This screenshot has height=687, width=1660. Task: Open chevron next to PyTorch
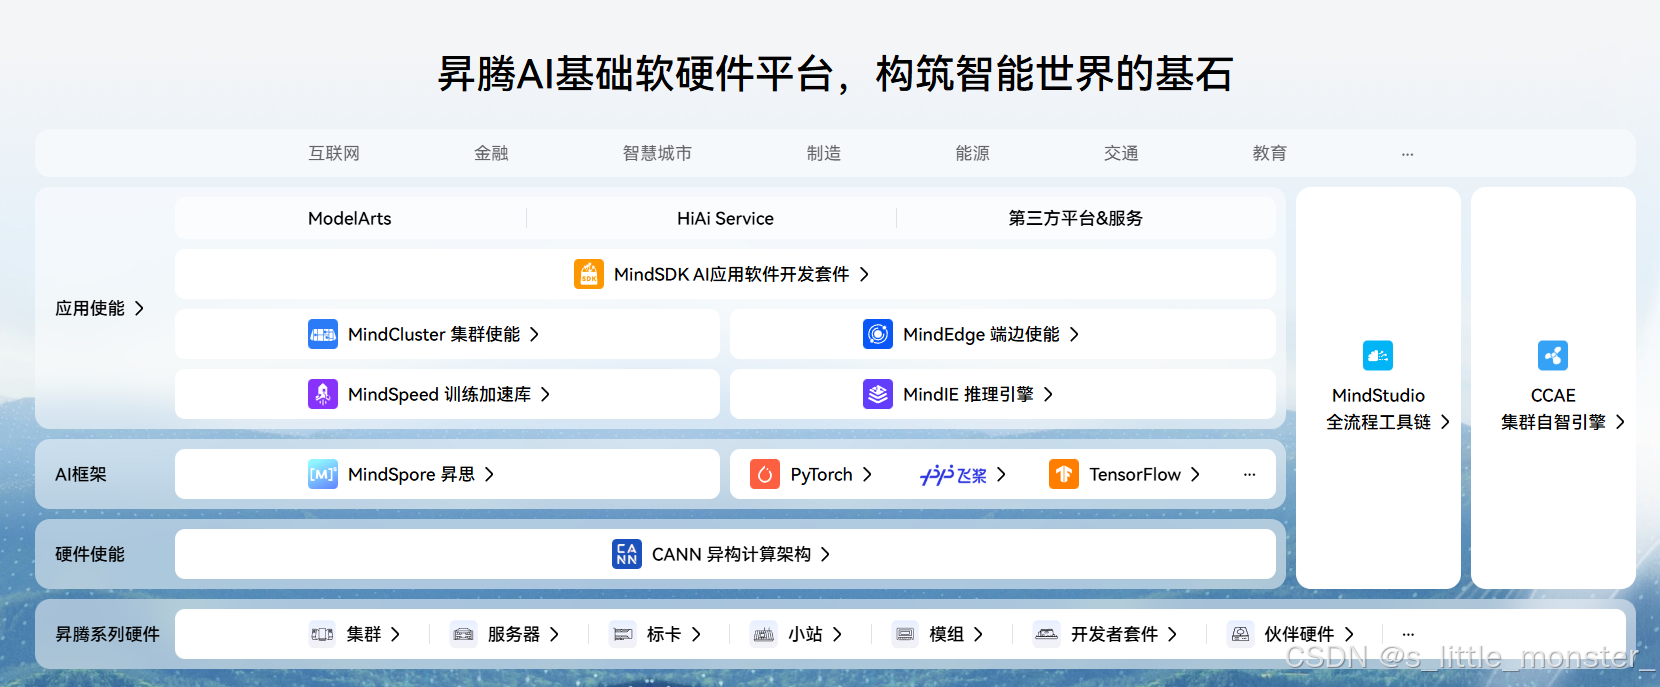click(868, 474)
